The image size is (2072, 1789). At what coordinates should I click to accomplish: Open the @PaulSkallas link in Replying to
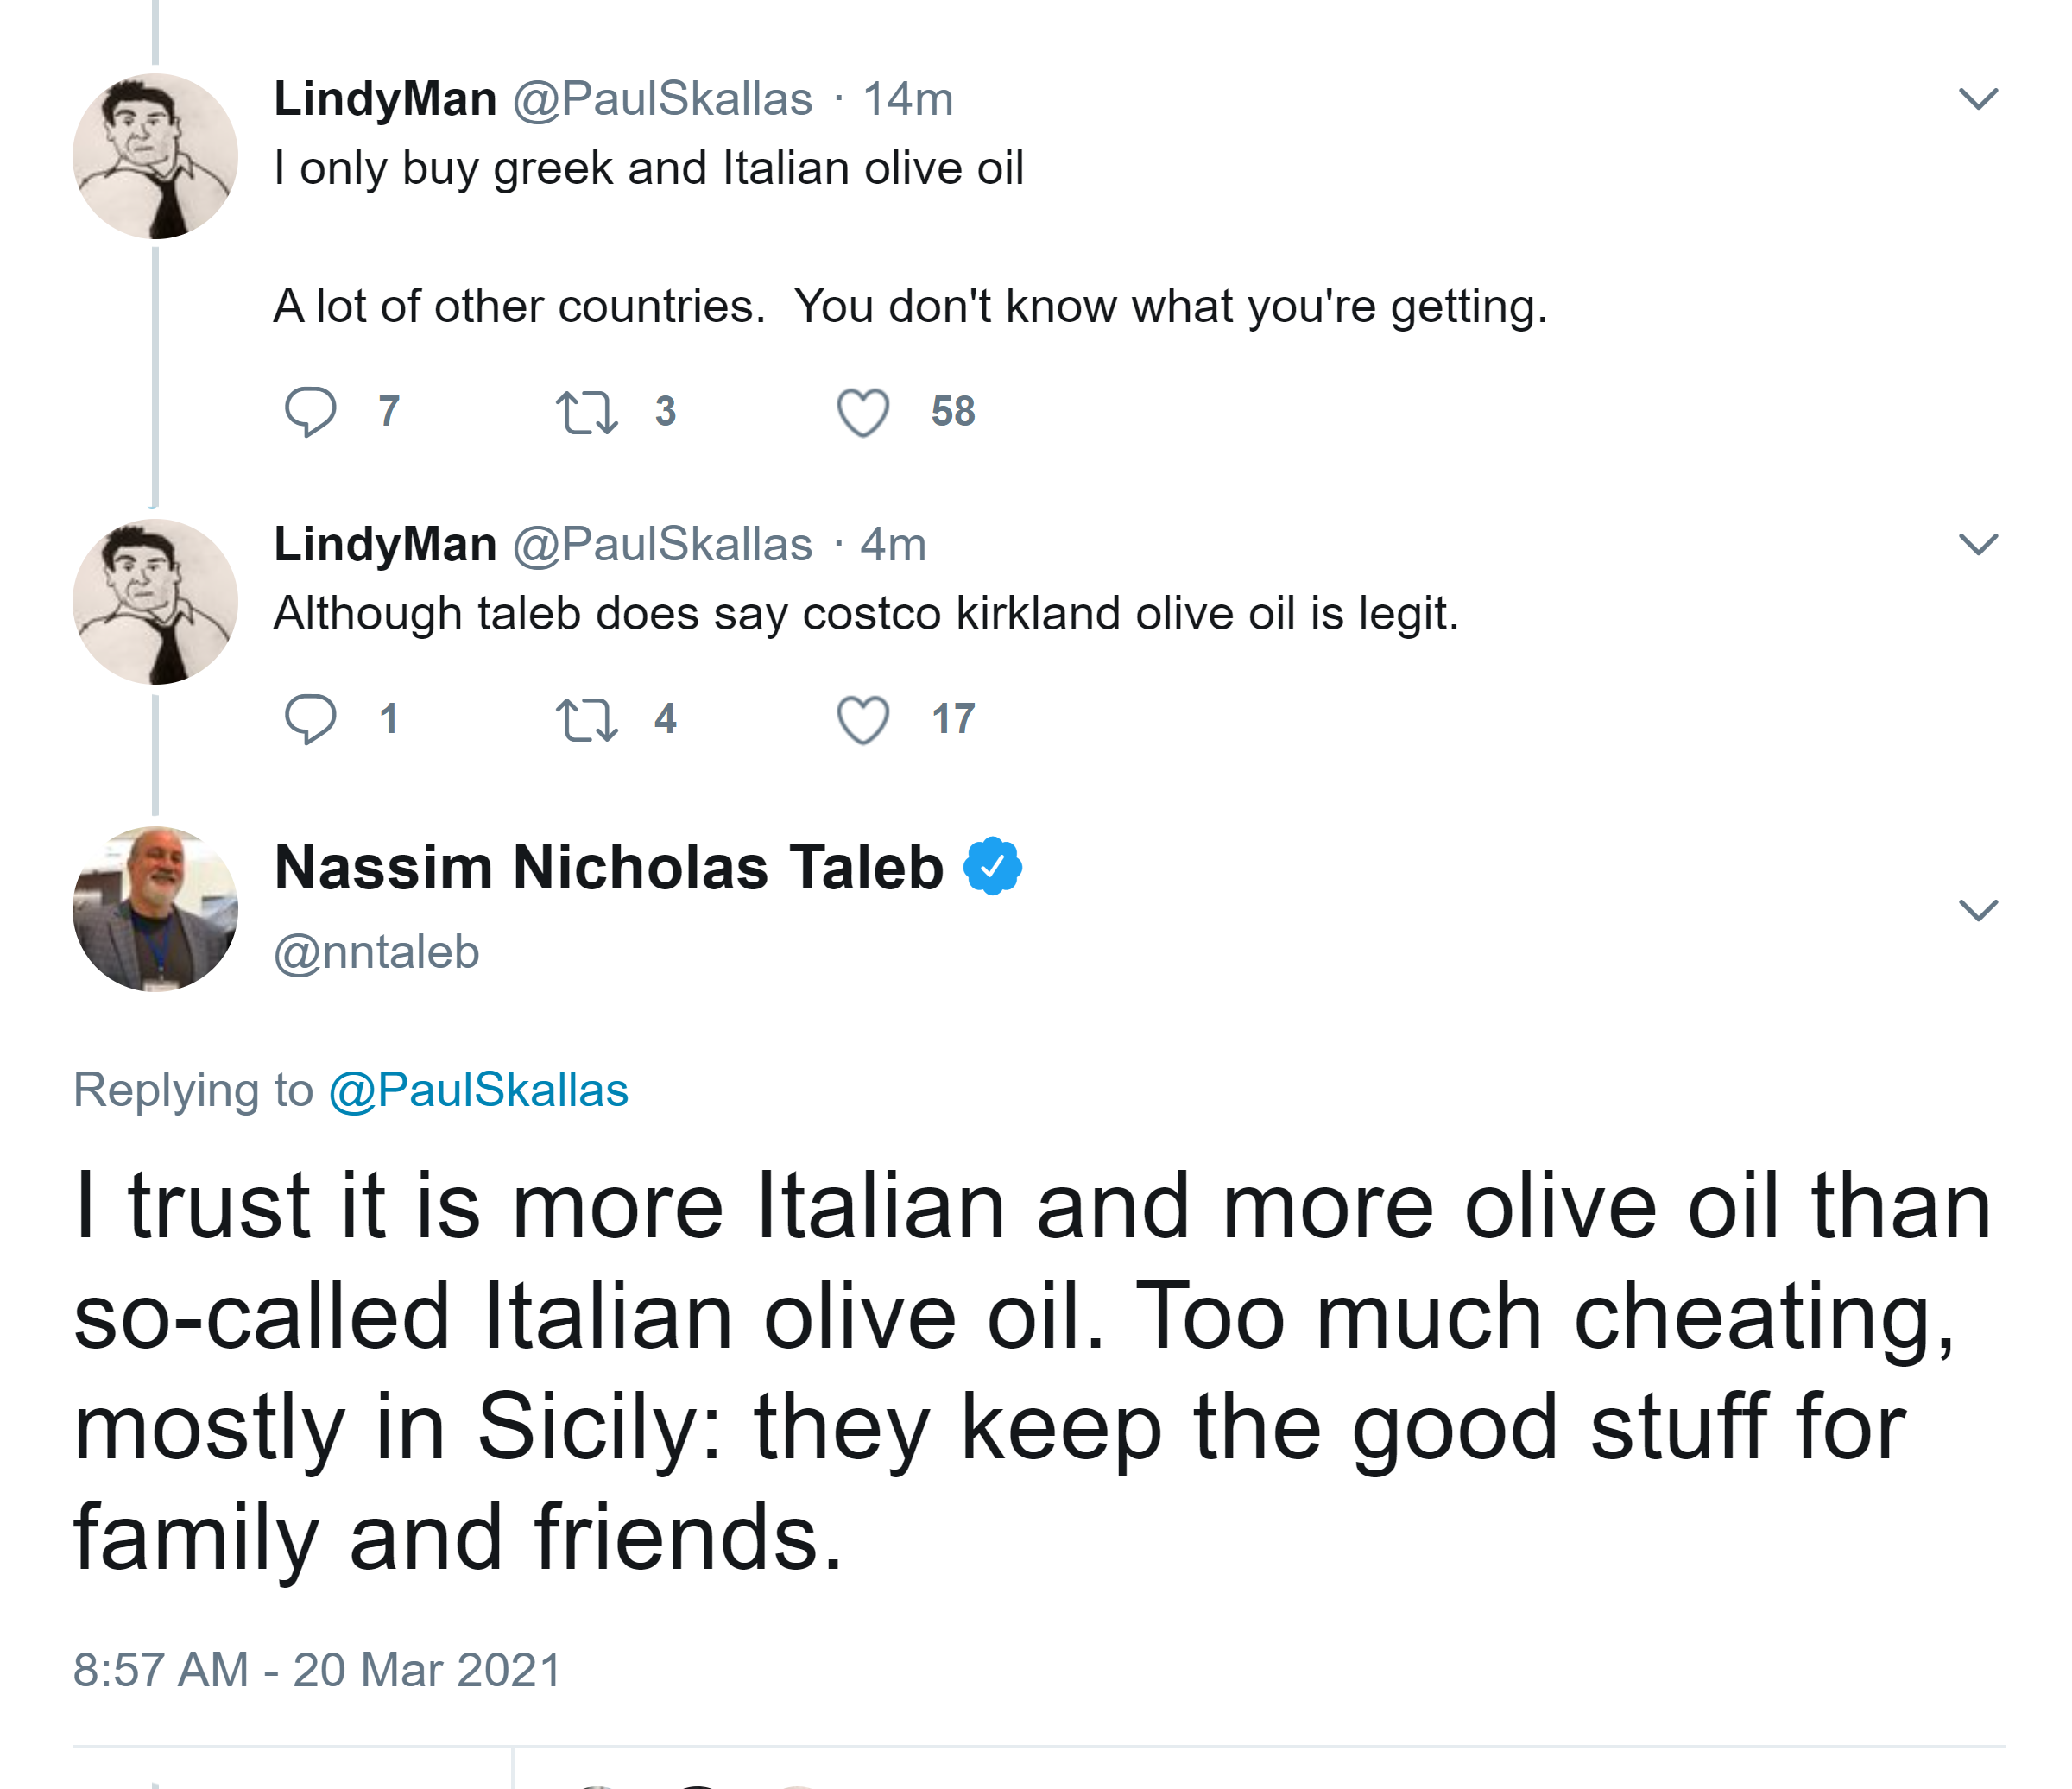pos(478,1089)
